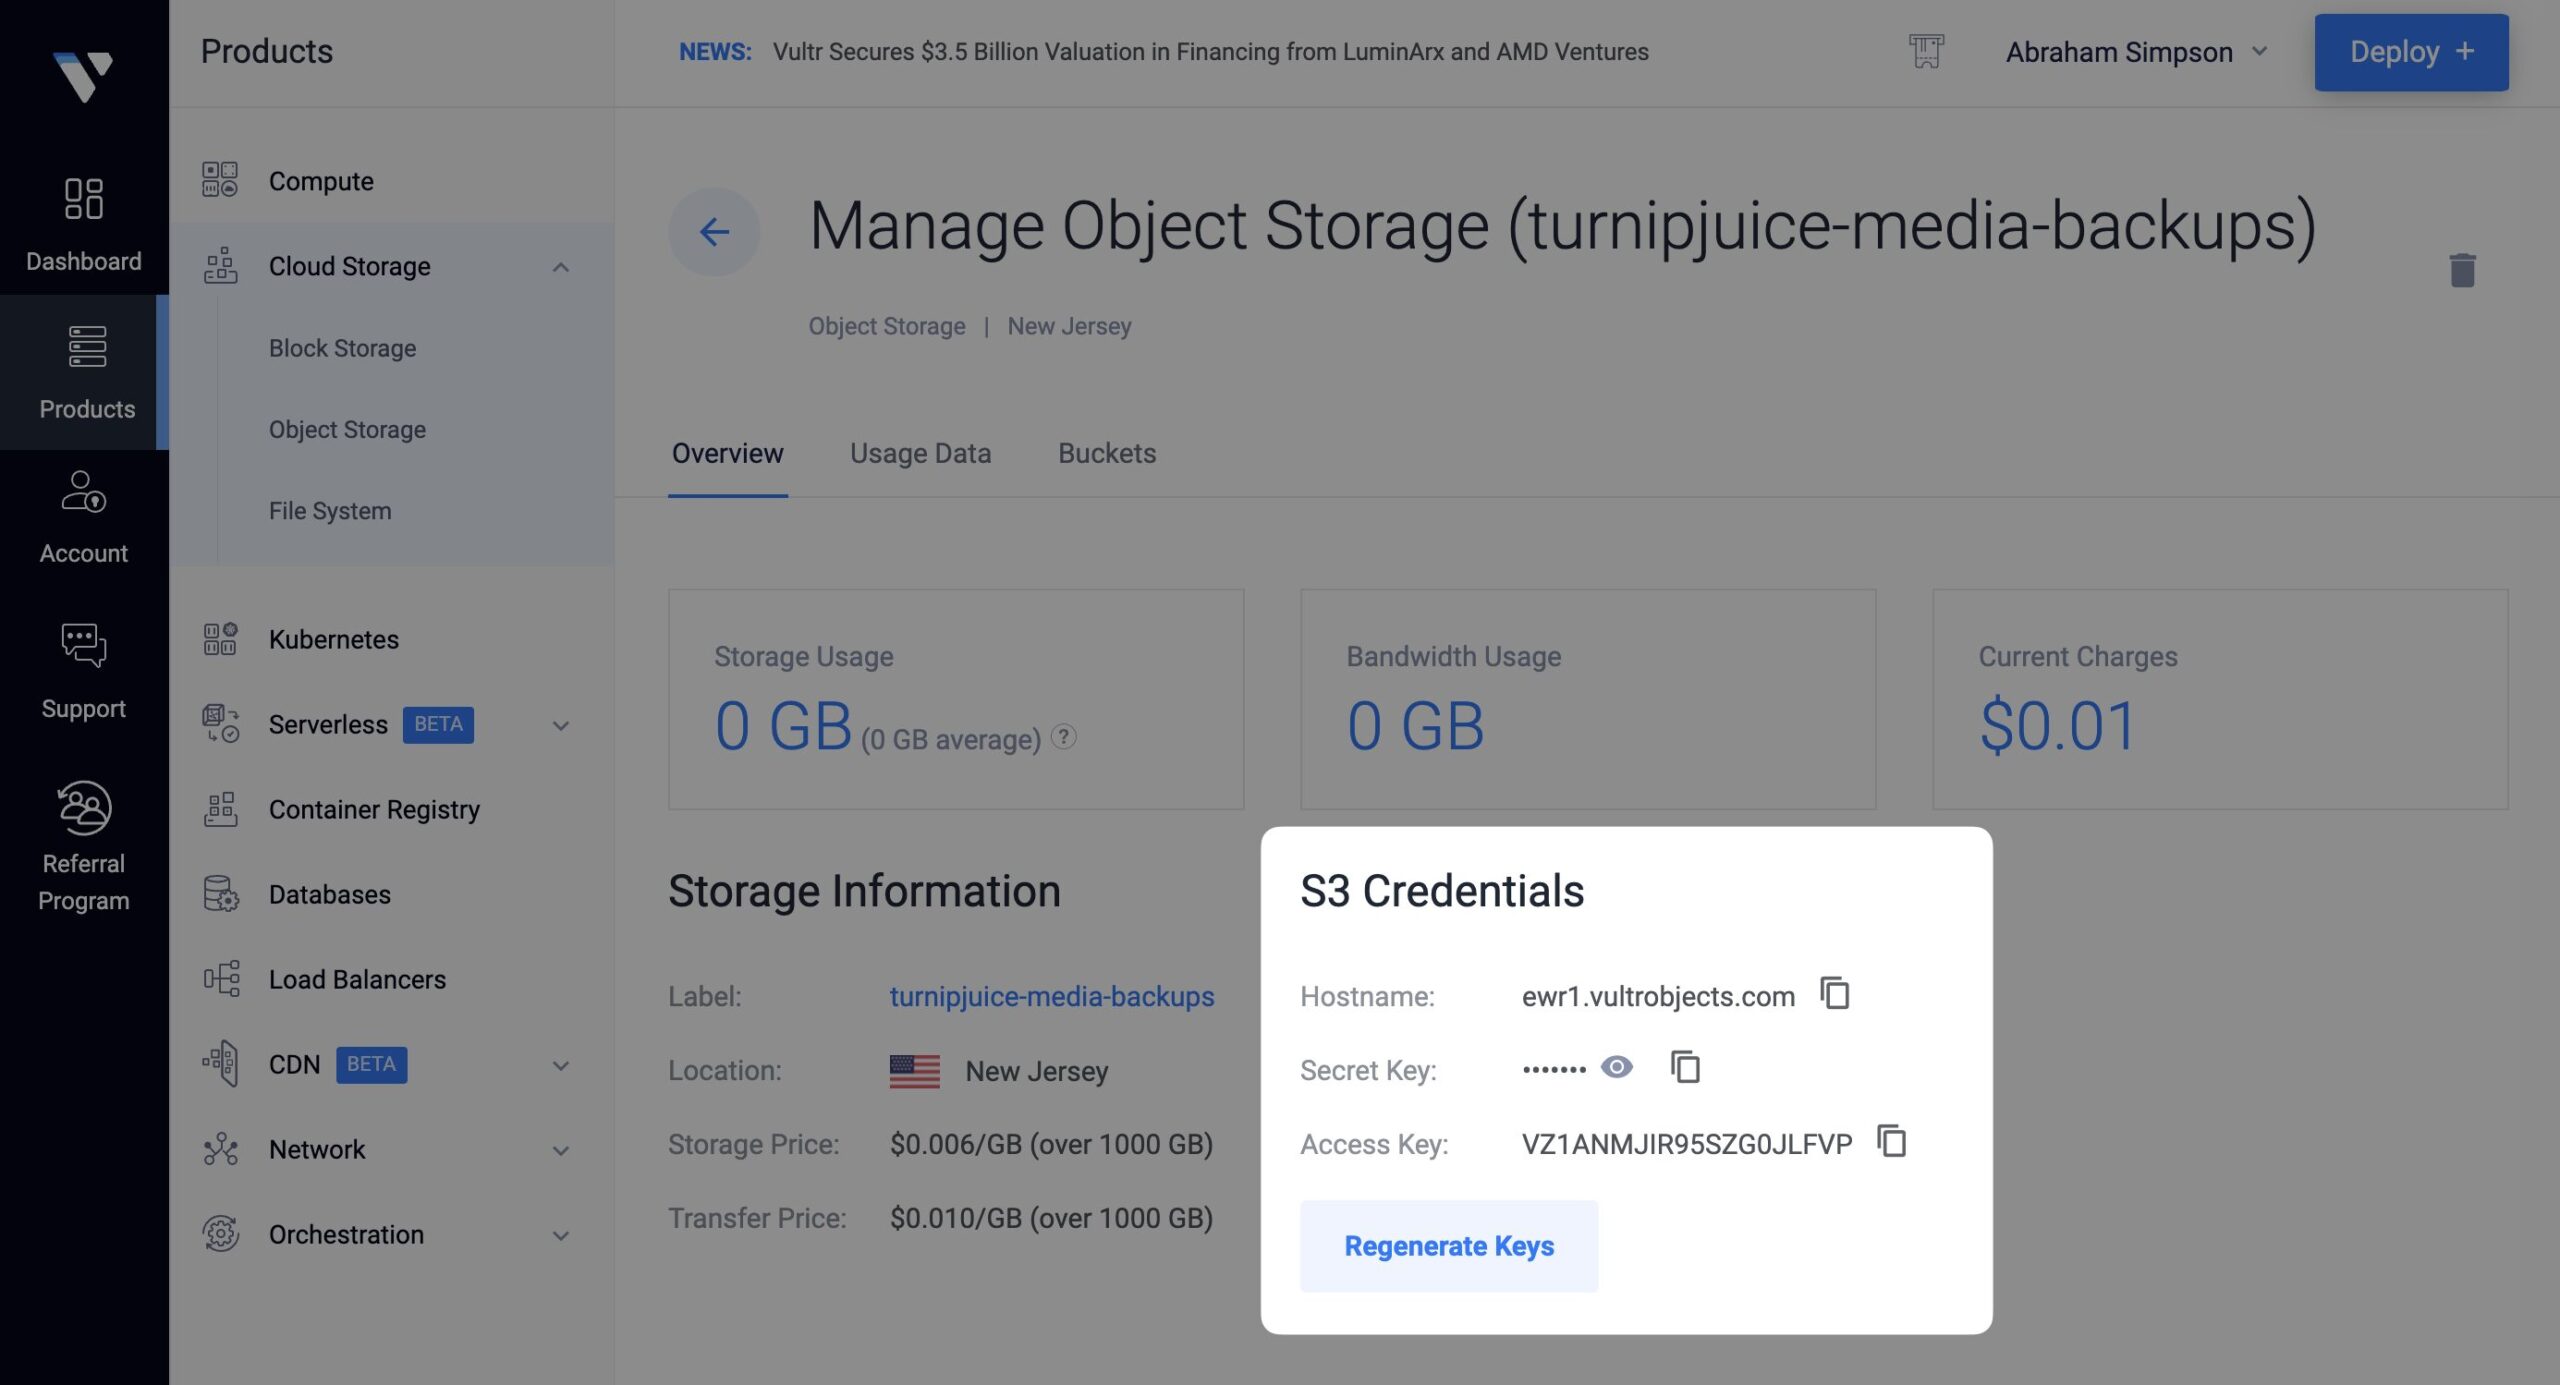The width and height of the screenshot is (2560, 1385).
Task: Open Load Balancers menu item
Action: 357,979
